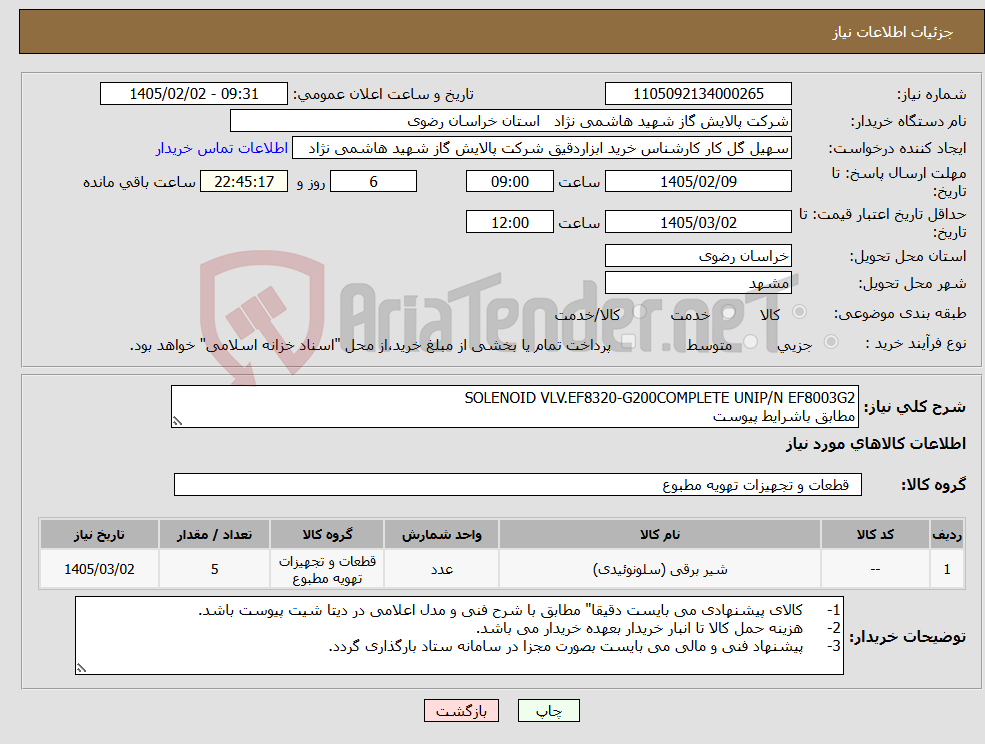Click the تاریخ نیاز column header
985x744 pixels.
point(99,534)
